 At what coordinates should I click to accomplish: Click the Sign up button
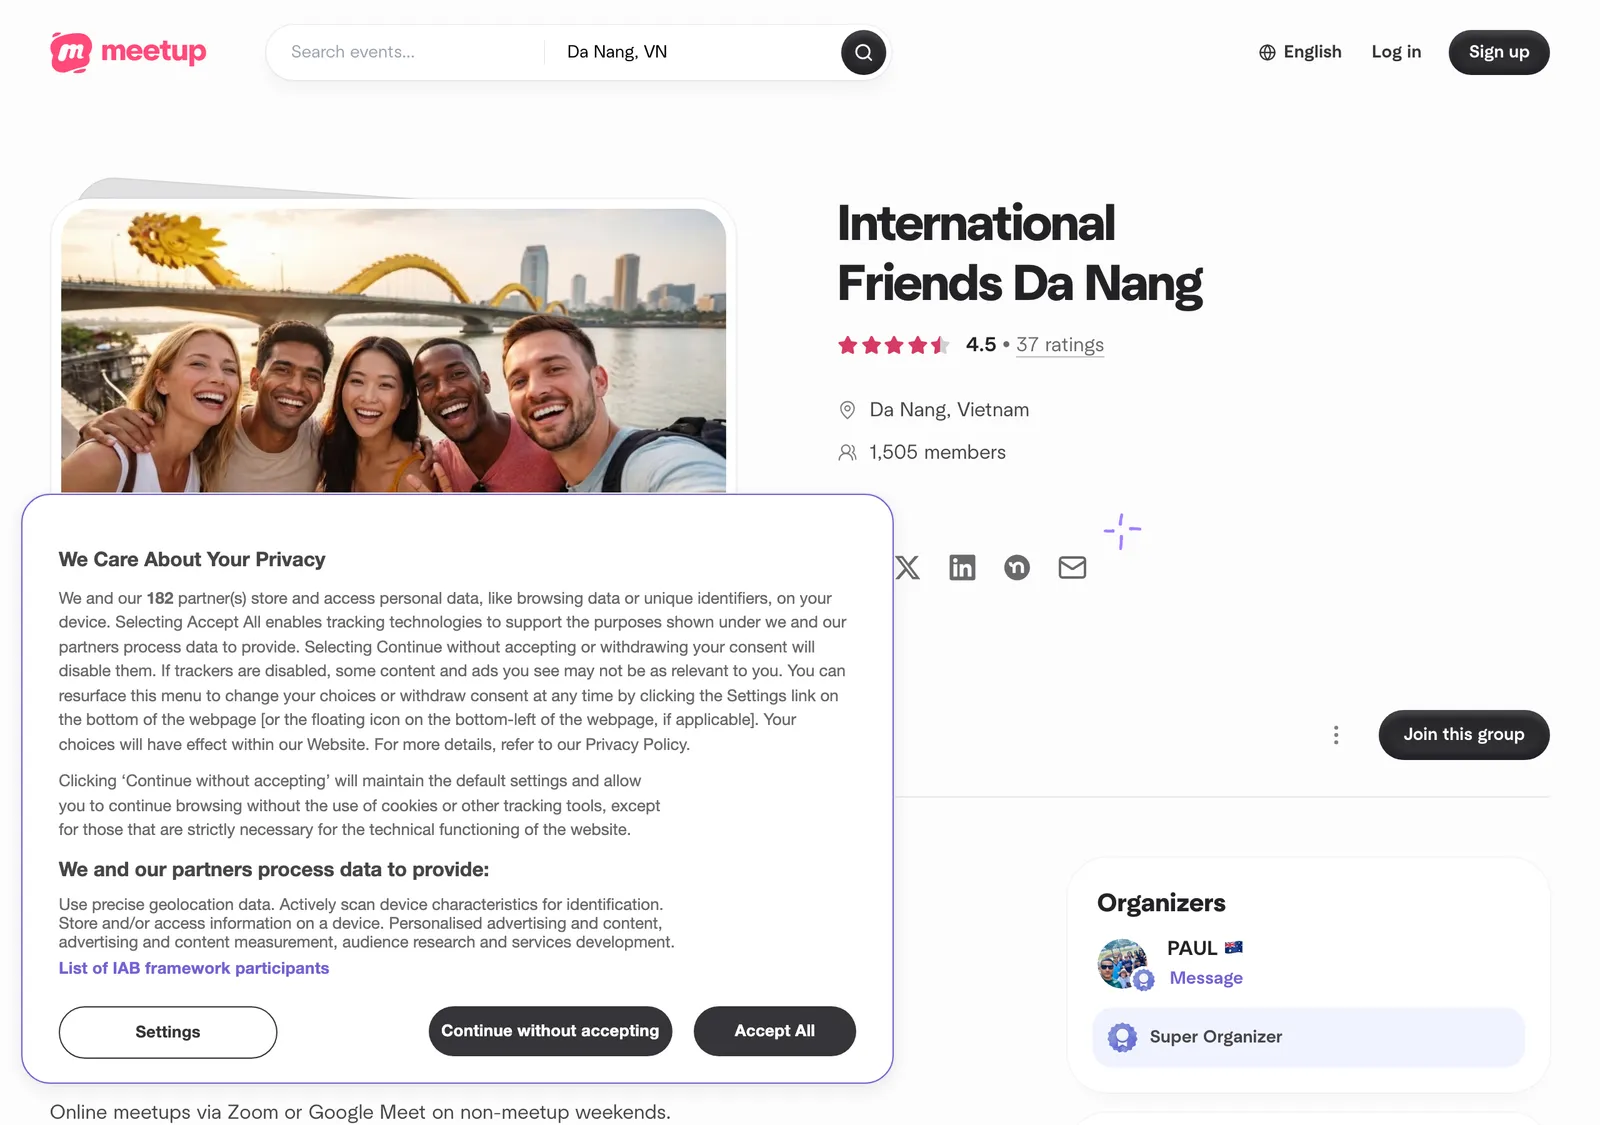tap(1499, 52)
